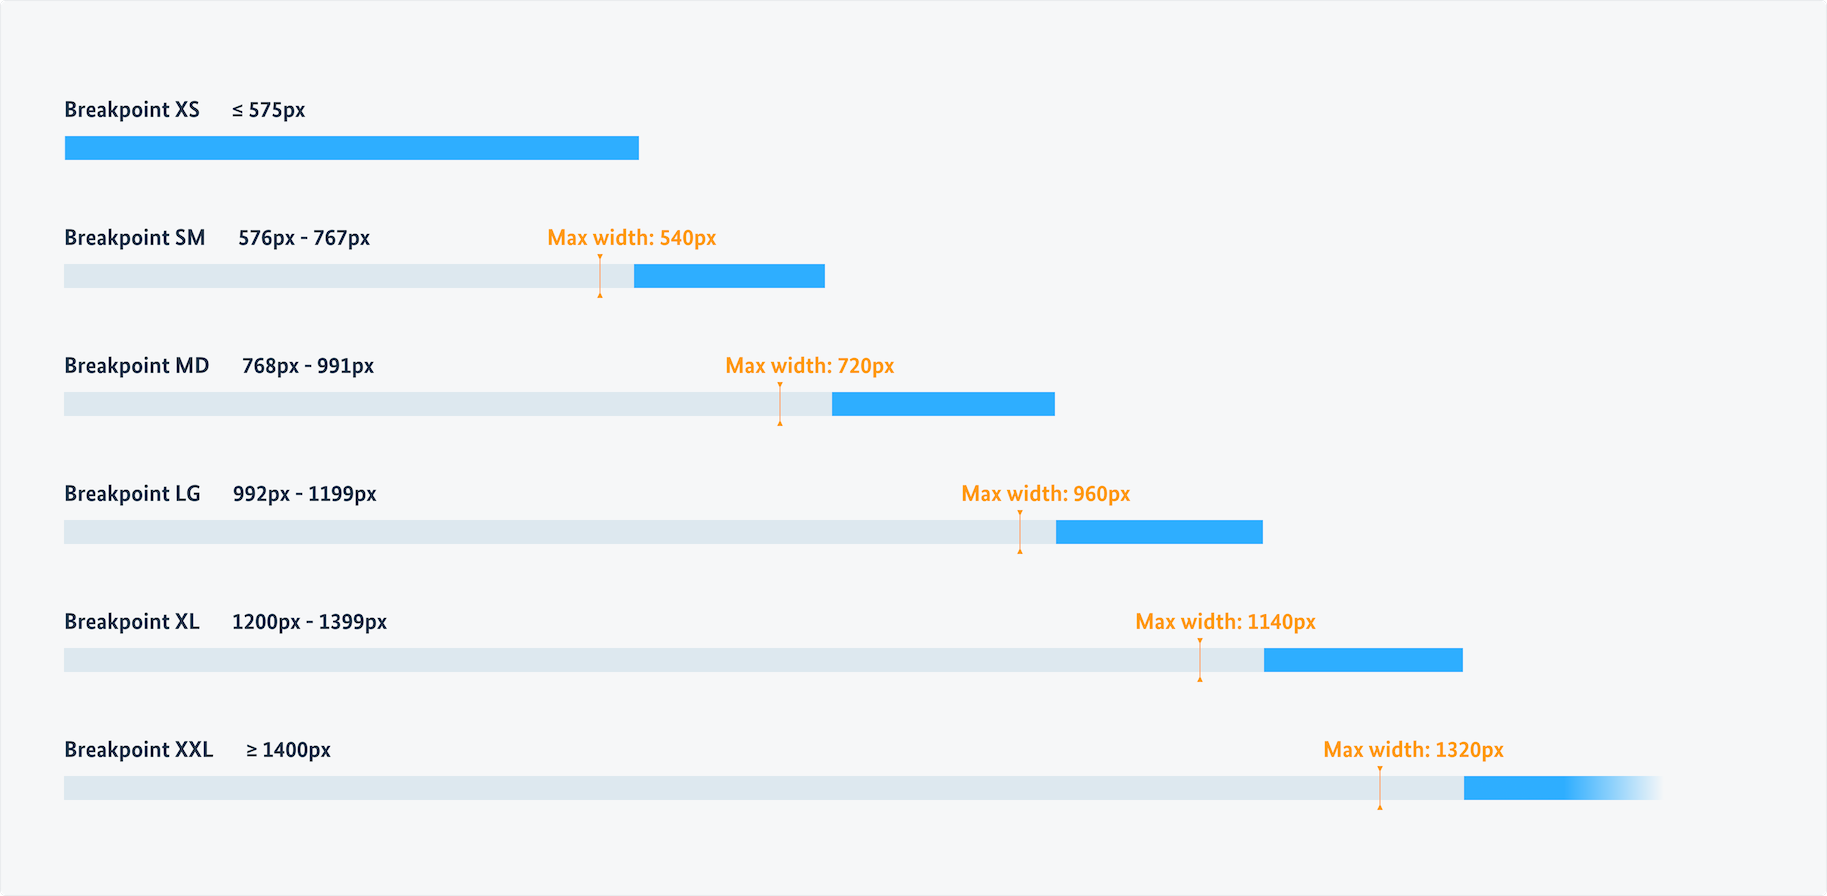Screen dimensions: 1827x896
Task: Click the "Breakpoint LG" heading
Action: [x=132, y=494]
